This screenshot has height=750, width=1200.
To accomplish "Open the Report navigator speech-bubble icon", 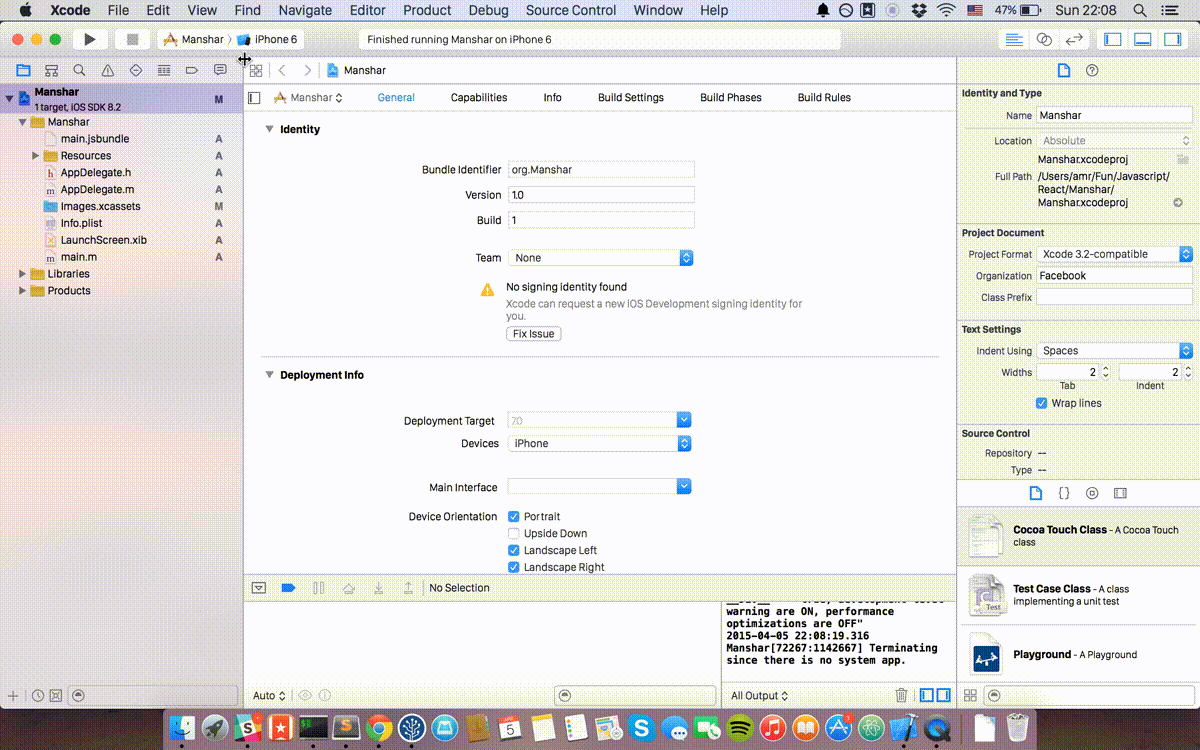I will (x=220, y=70).
